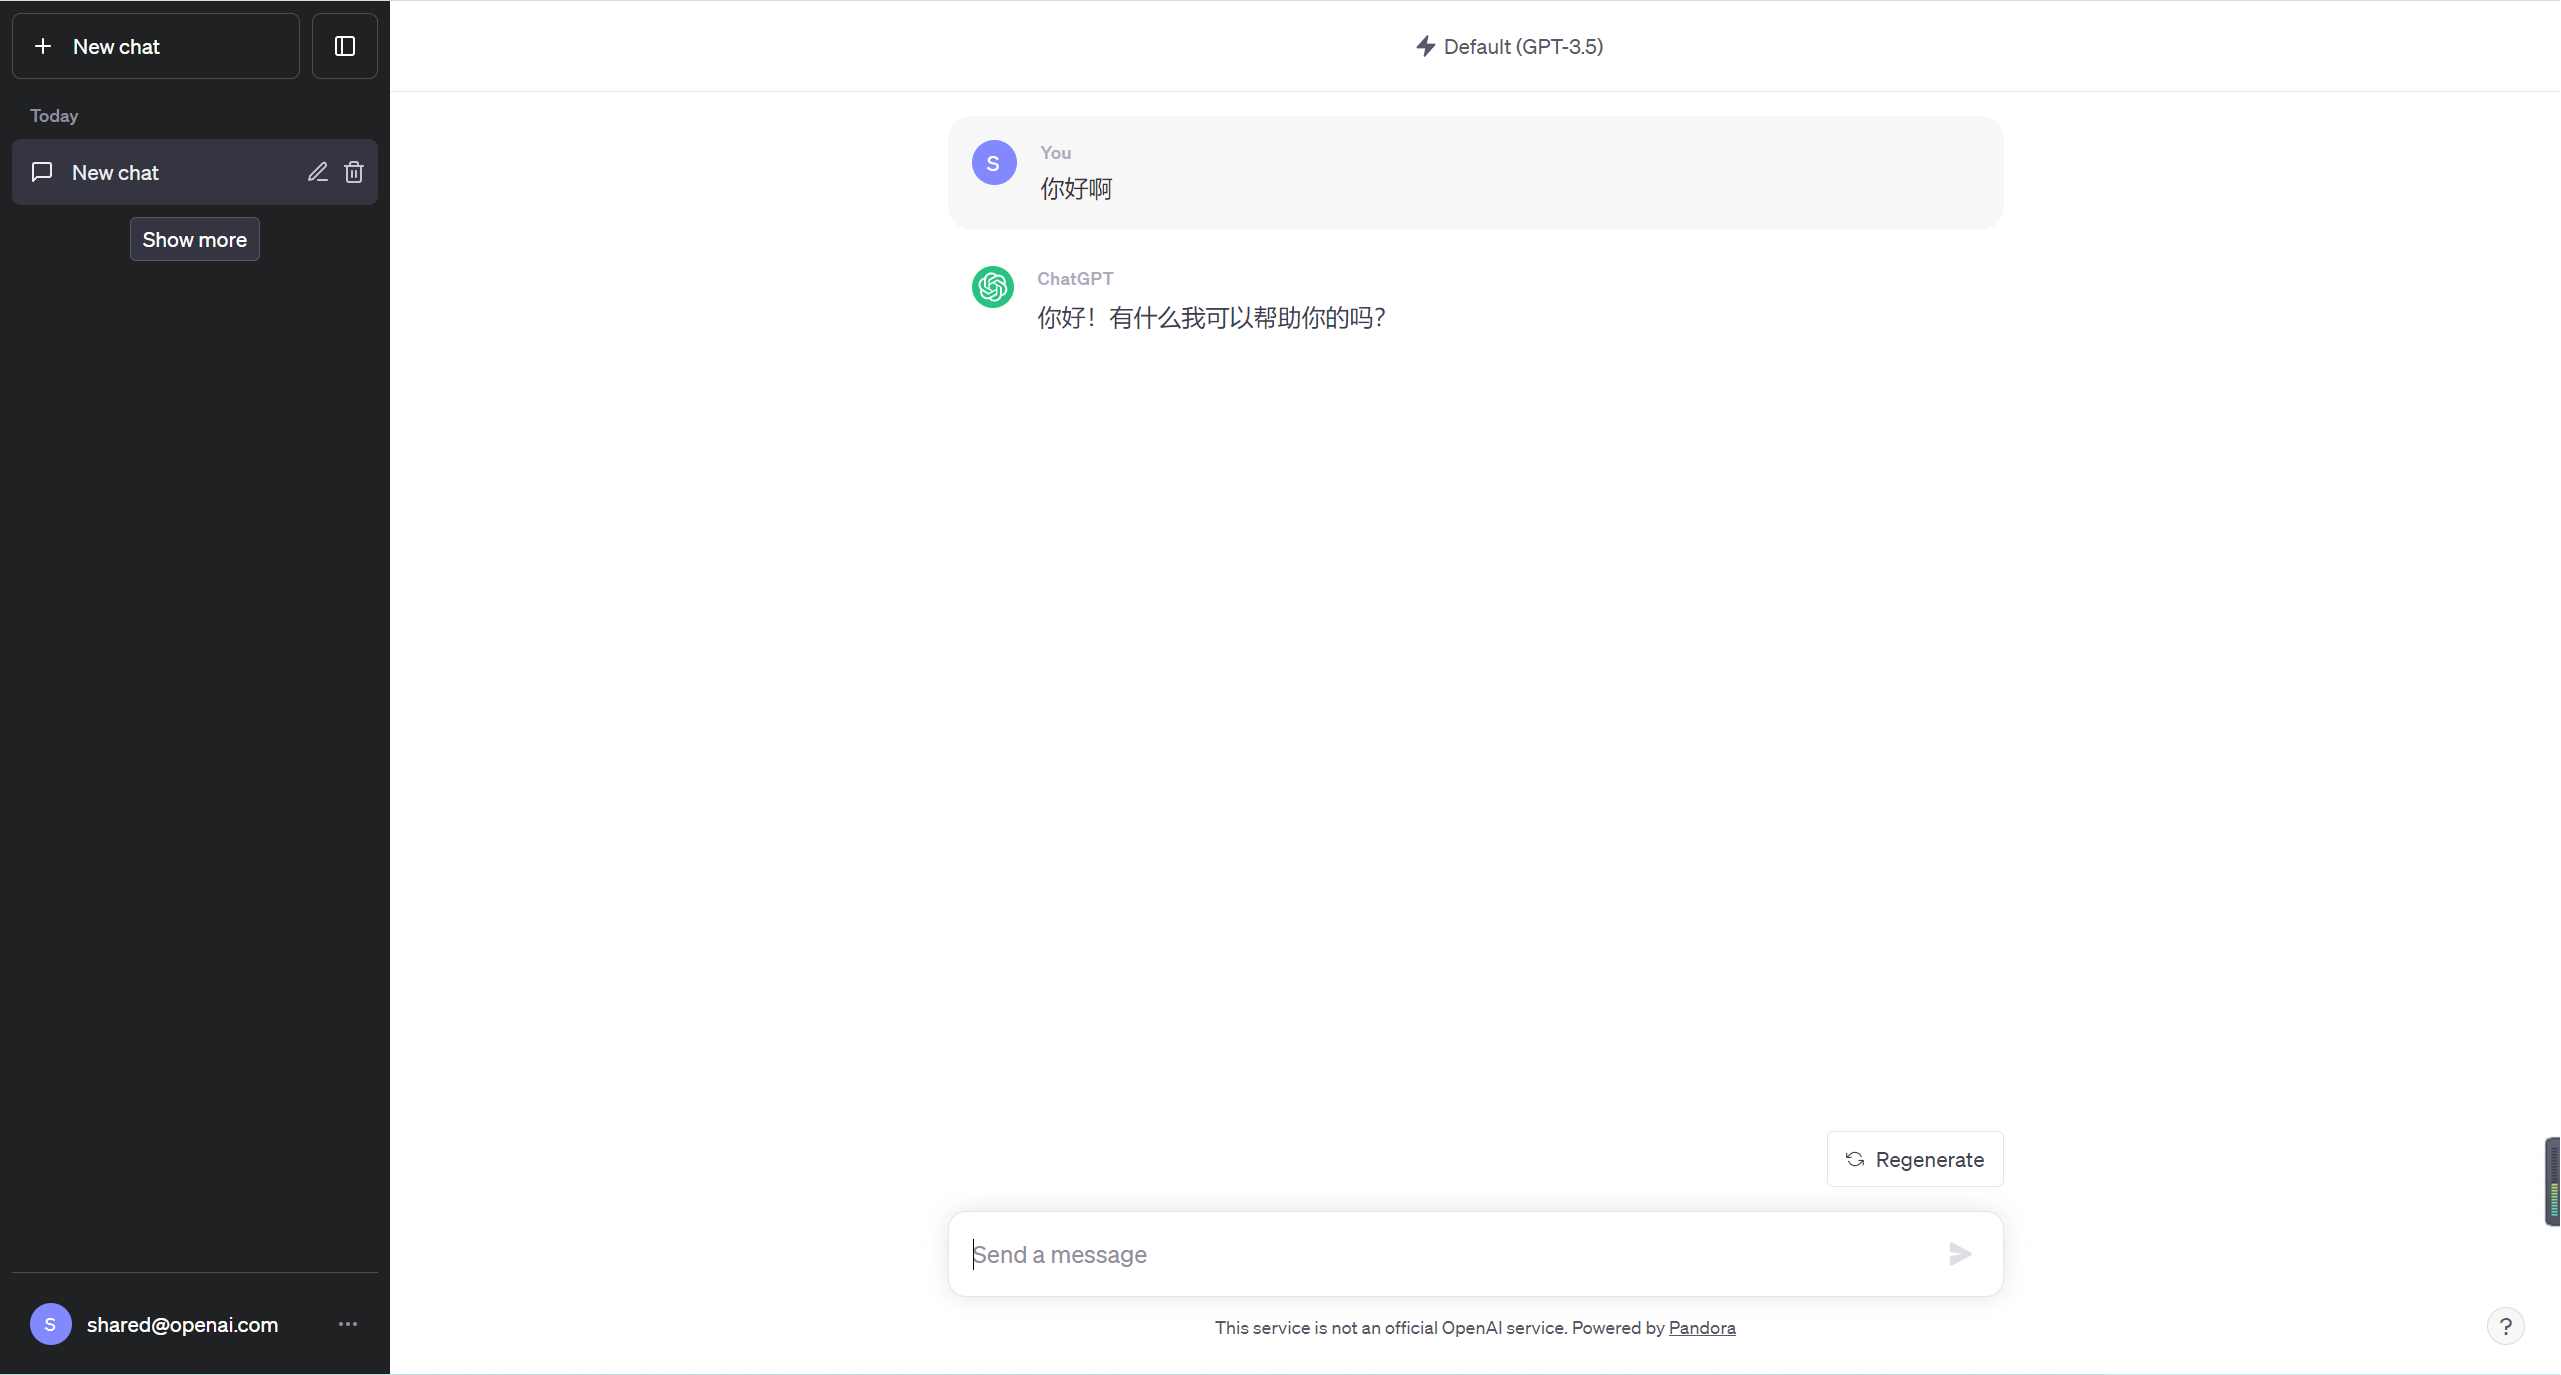
Task: Click the send message arrow icon
Action: click(1959, 1253)
